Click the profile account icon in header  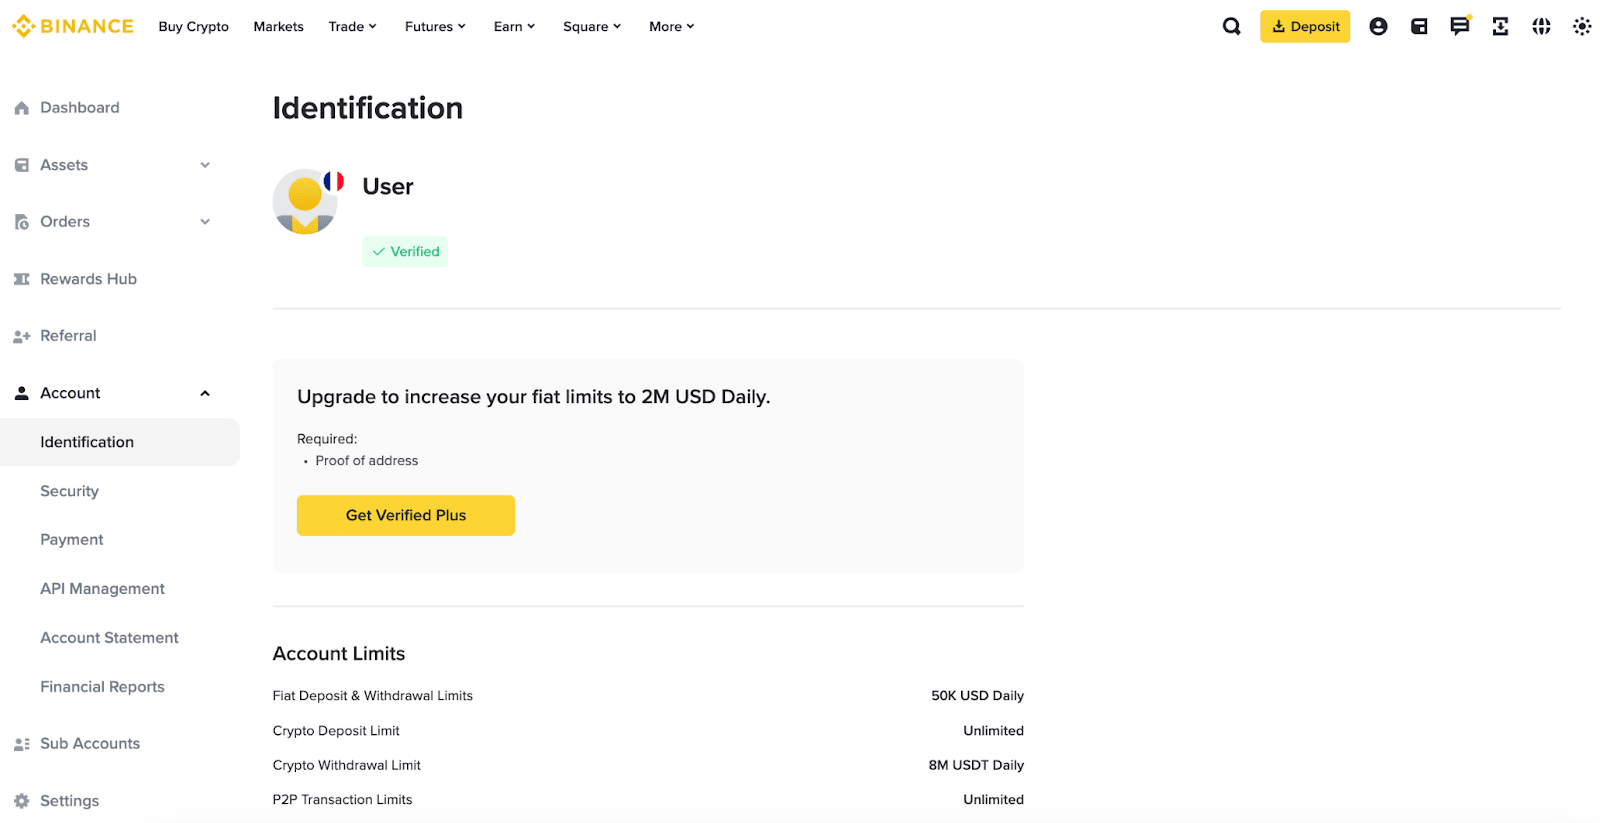click(1378, 27)
